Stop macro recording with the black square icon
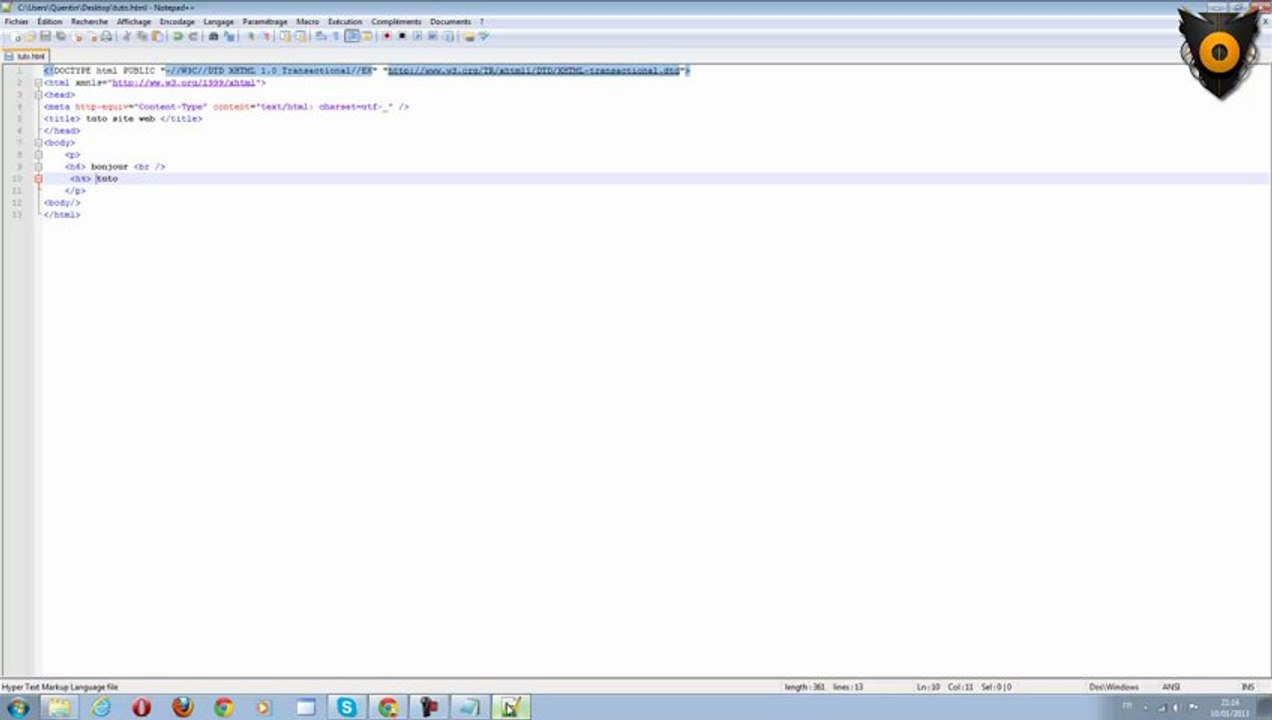Screen dimensions: 1272x720 [x=402, y=36]
